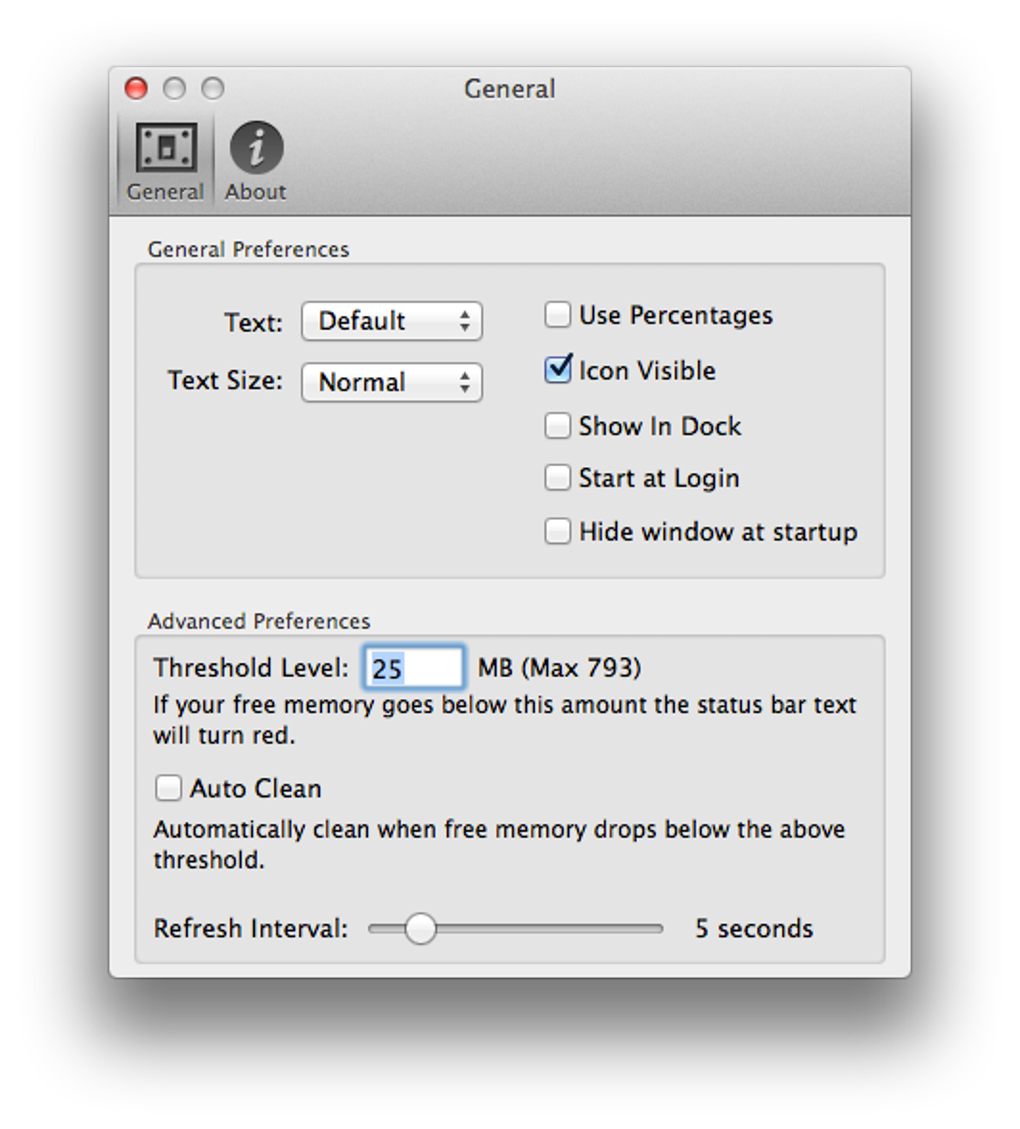The image size is (1020, 1129).
Task: Click the Refresh Interval slider knob
Action: [421, 929]
